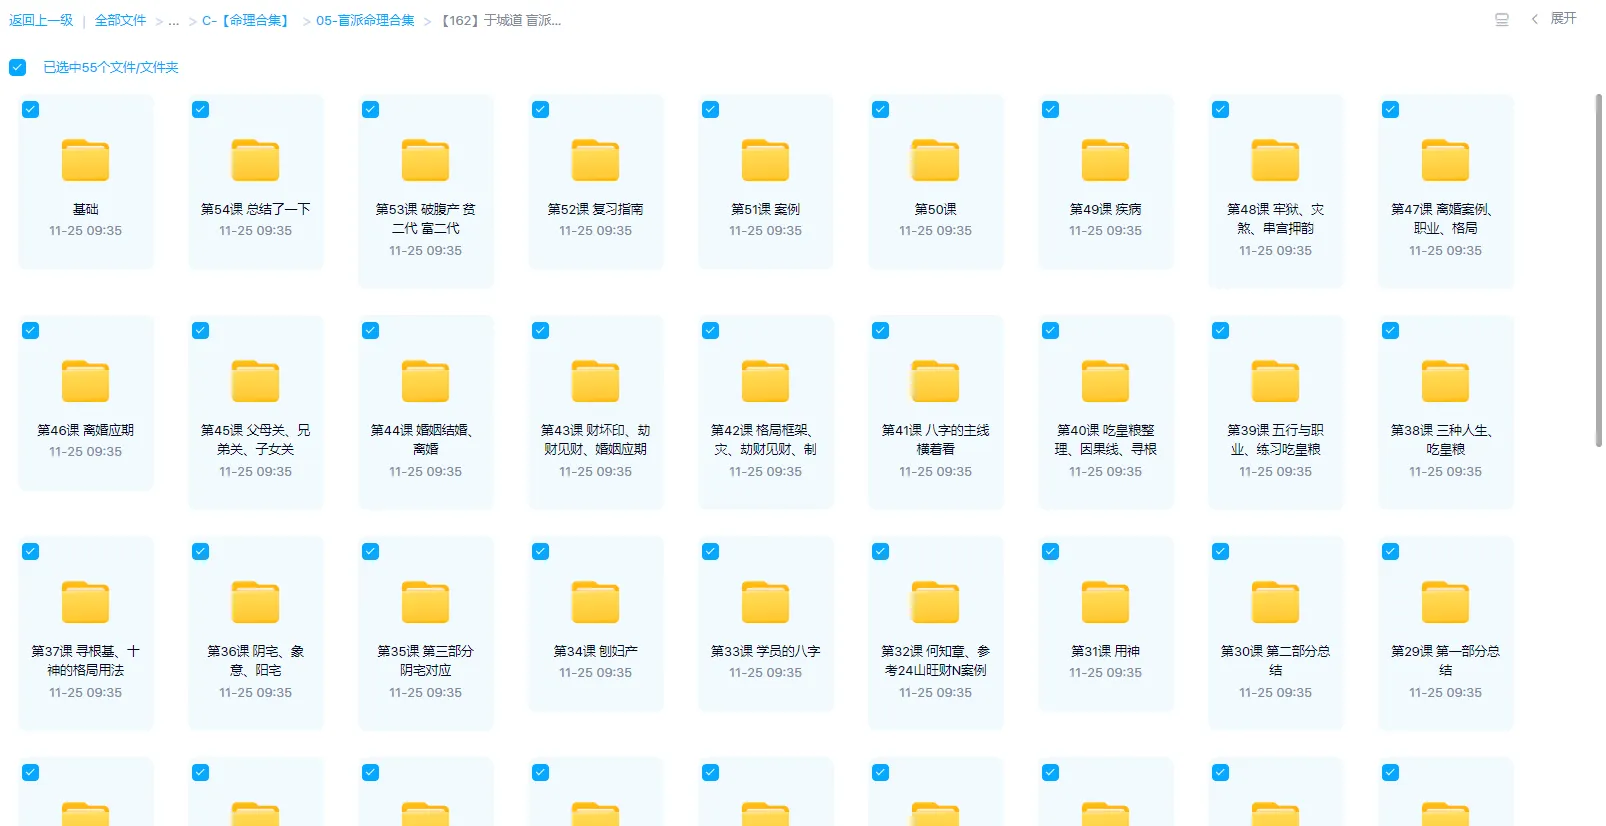Open the 第42课 格局框架 folder icon
The height and width of the screenshot is (826, 1606).
coord(765,381)
